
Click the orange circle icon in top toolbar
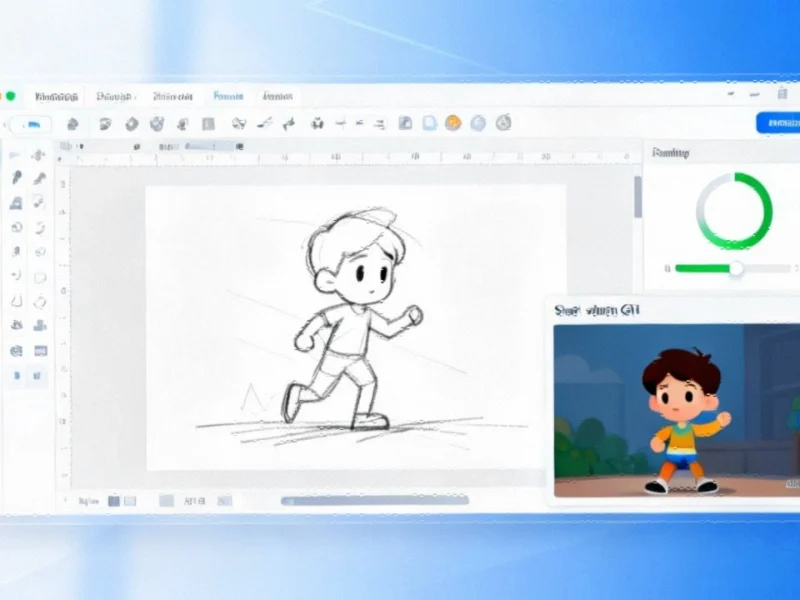[x=453, y=123]
